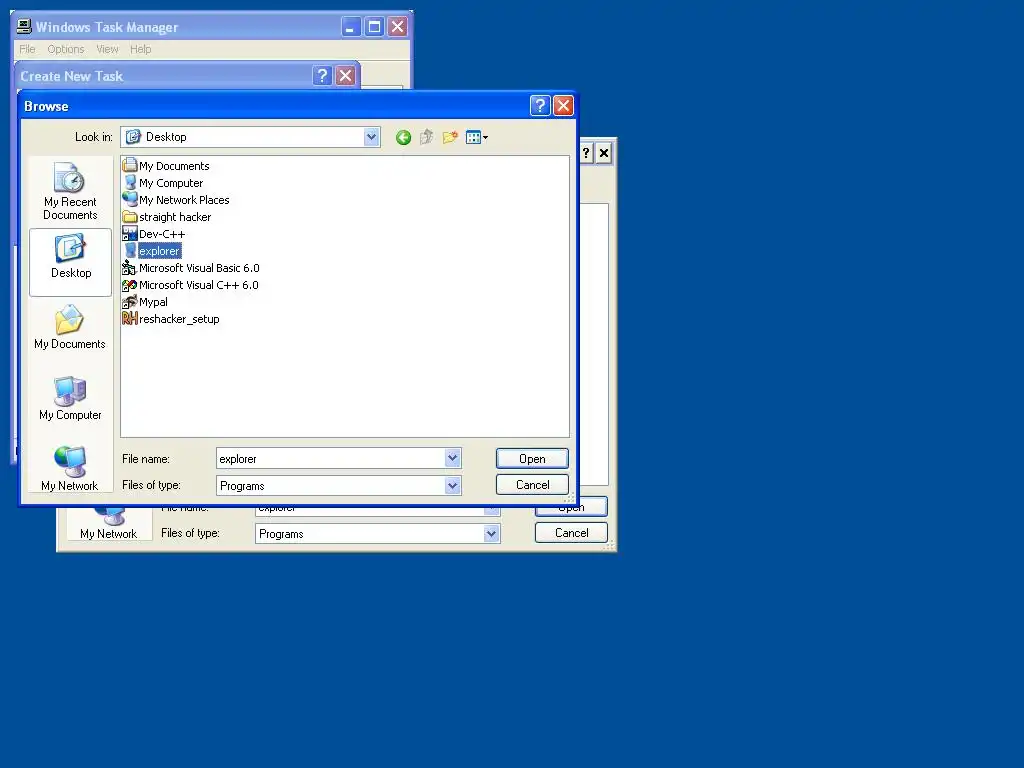Image resolution: width=1024 pixels, height=768 pixels.
Task: Click Open button in front Browse dialog
Action: [532, 458]
